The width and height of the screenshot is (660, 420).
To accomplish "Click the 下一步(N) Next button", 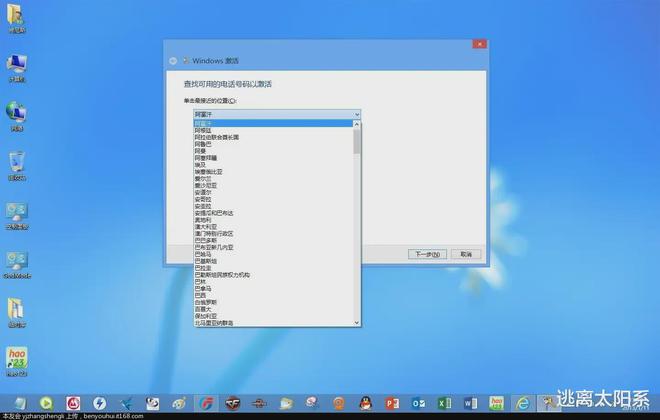I will (x=427, y=254).
